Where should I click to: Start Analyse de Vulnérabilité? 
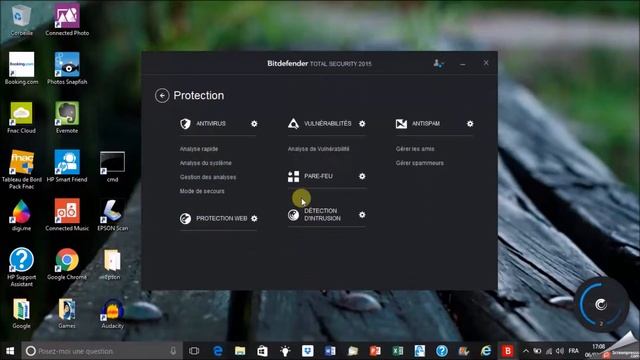(x=318, y=149)
